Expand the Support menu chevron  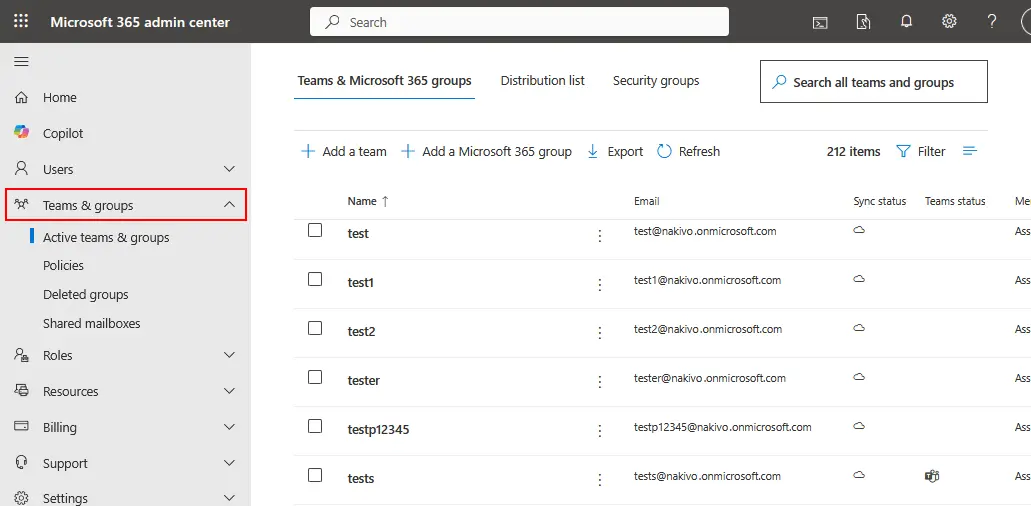point(229,463)
